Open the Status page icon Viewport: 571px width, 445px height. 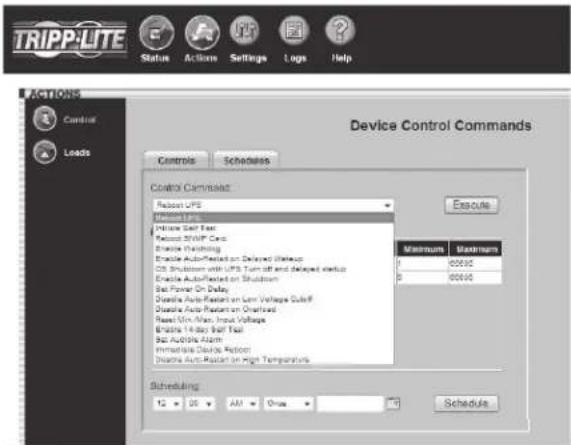[157, 33]
